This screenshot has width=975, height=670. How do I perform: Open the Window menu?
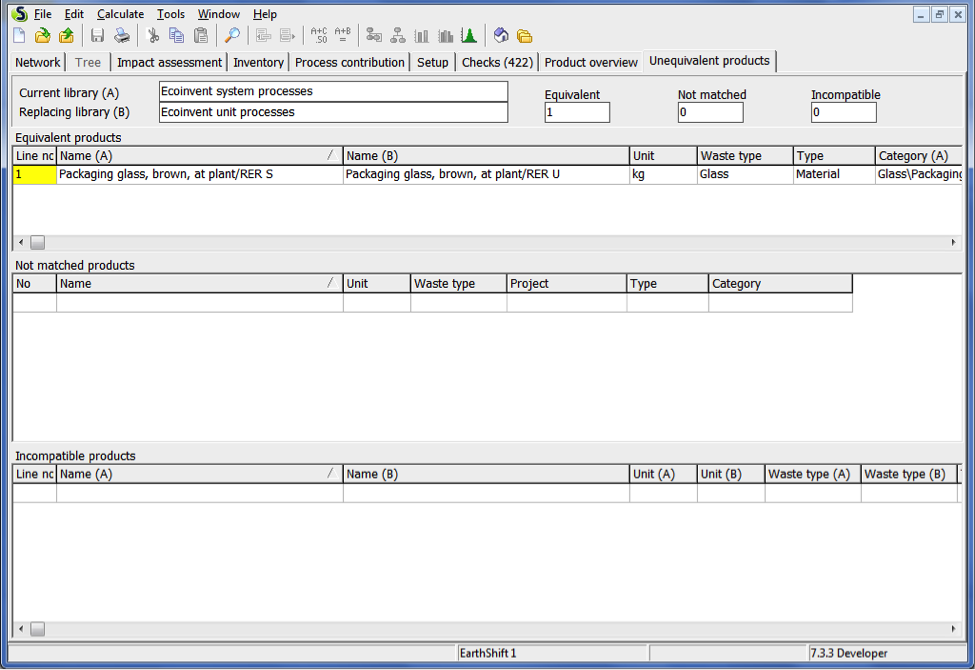click(218, 14)
